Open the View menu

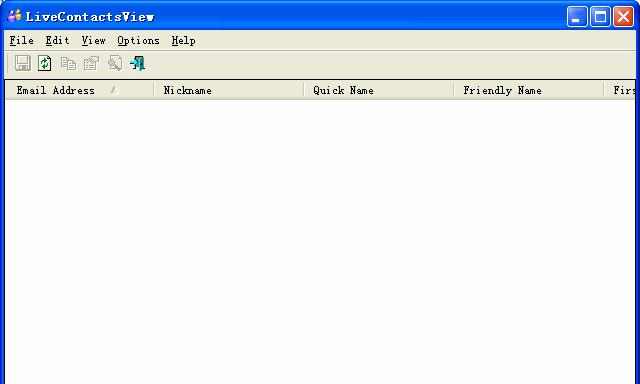93,40
